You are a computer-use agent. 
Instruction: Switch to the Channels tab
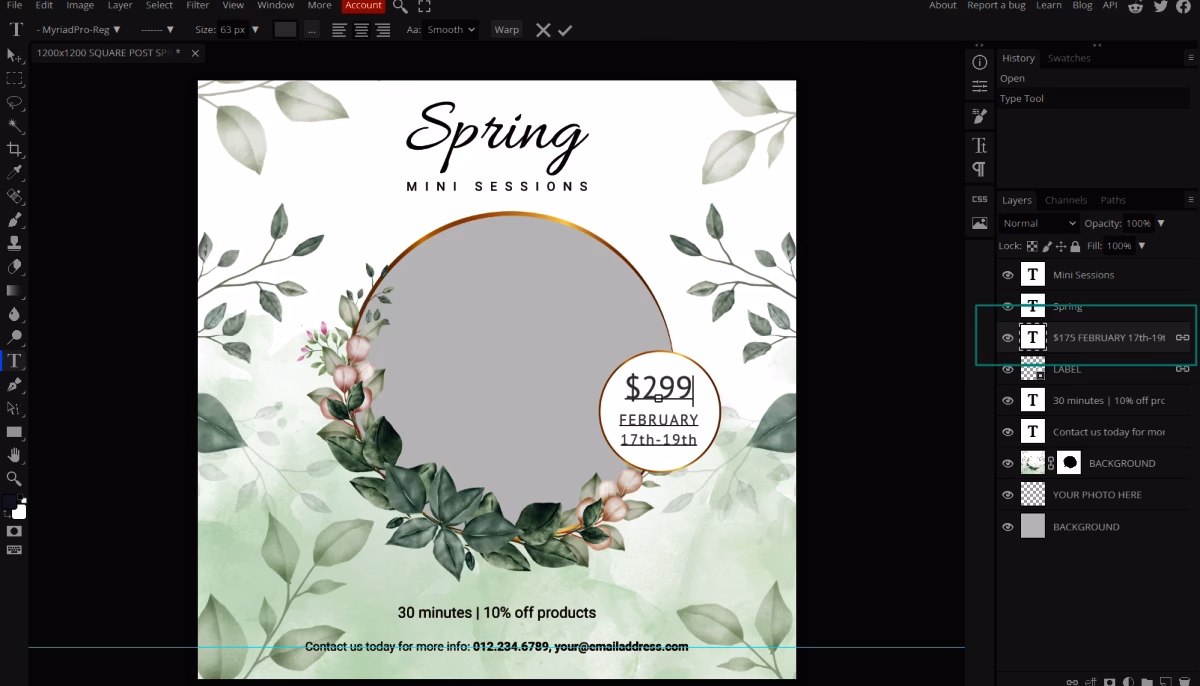[x=1066, y=200]
